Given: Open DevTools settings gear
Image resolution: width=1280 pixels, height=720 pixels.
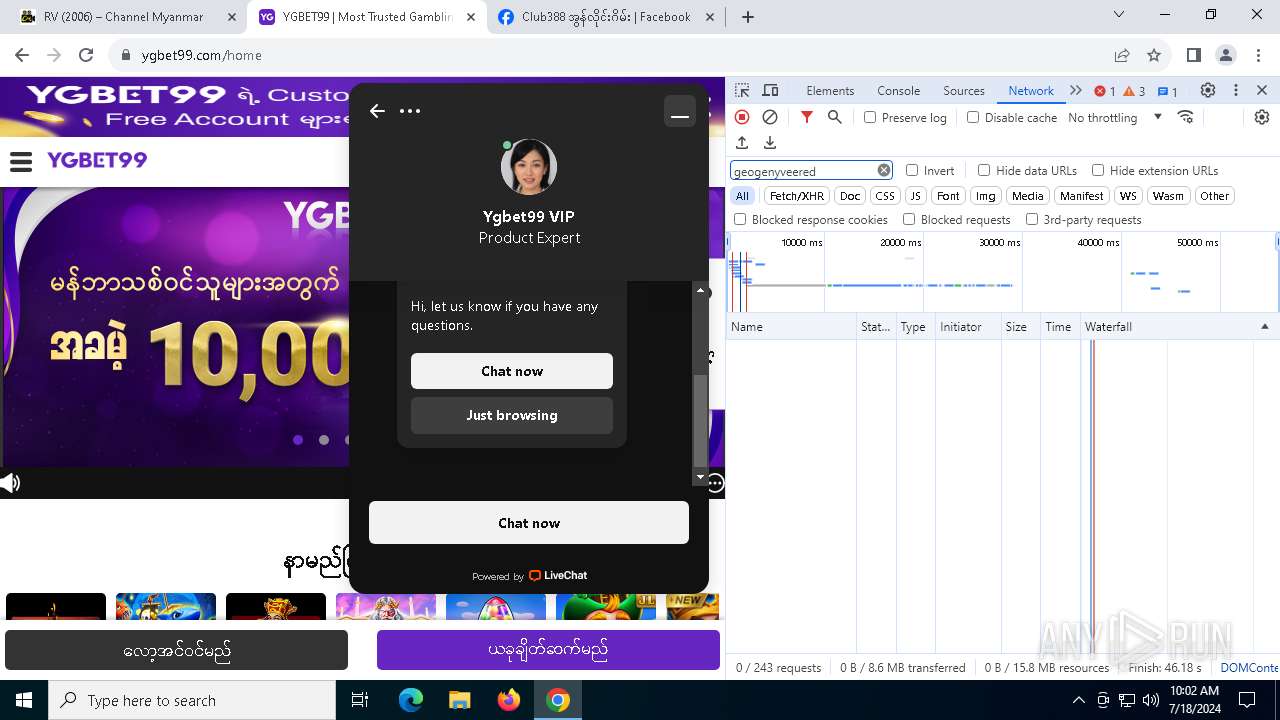Looking at the screenshot, I should [1208, 90].
